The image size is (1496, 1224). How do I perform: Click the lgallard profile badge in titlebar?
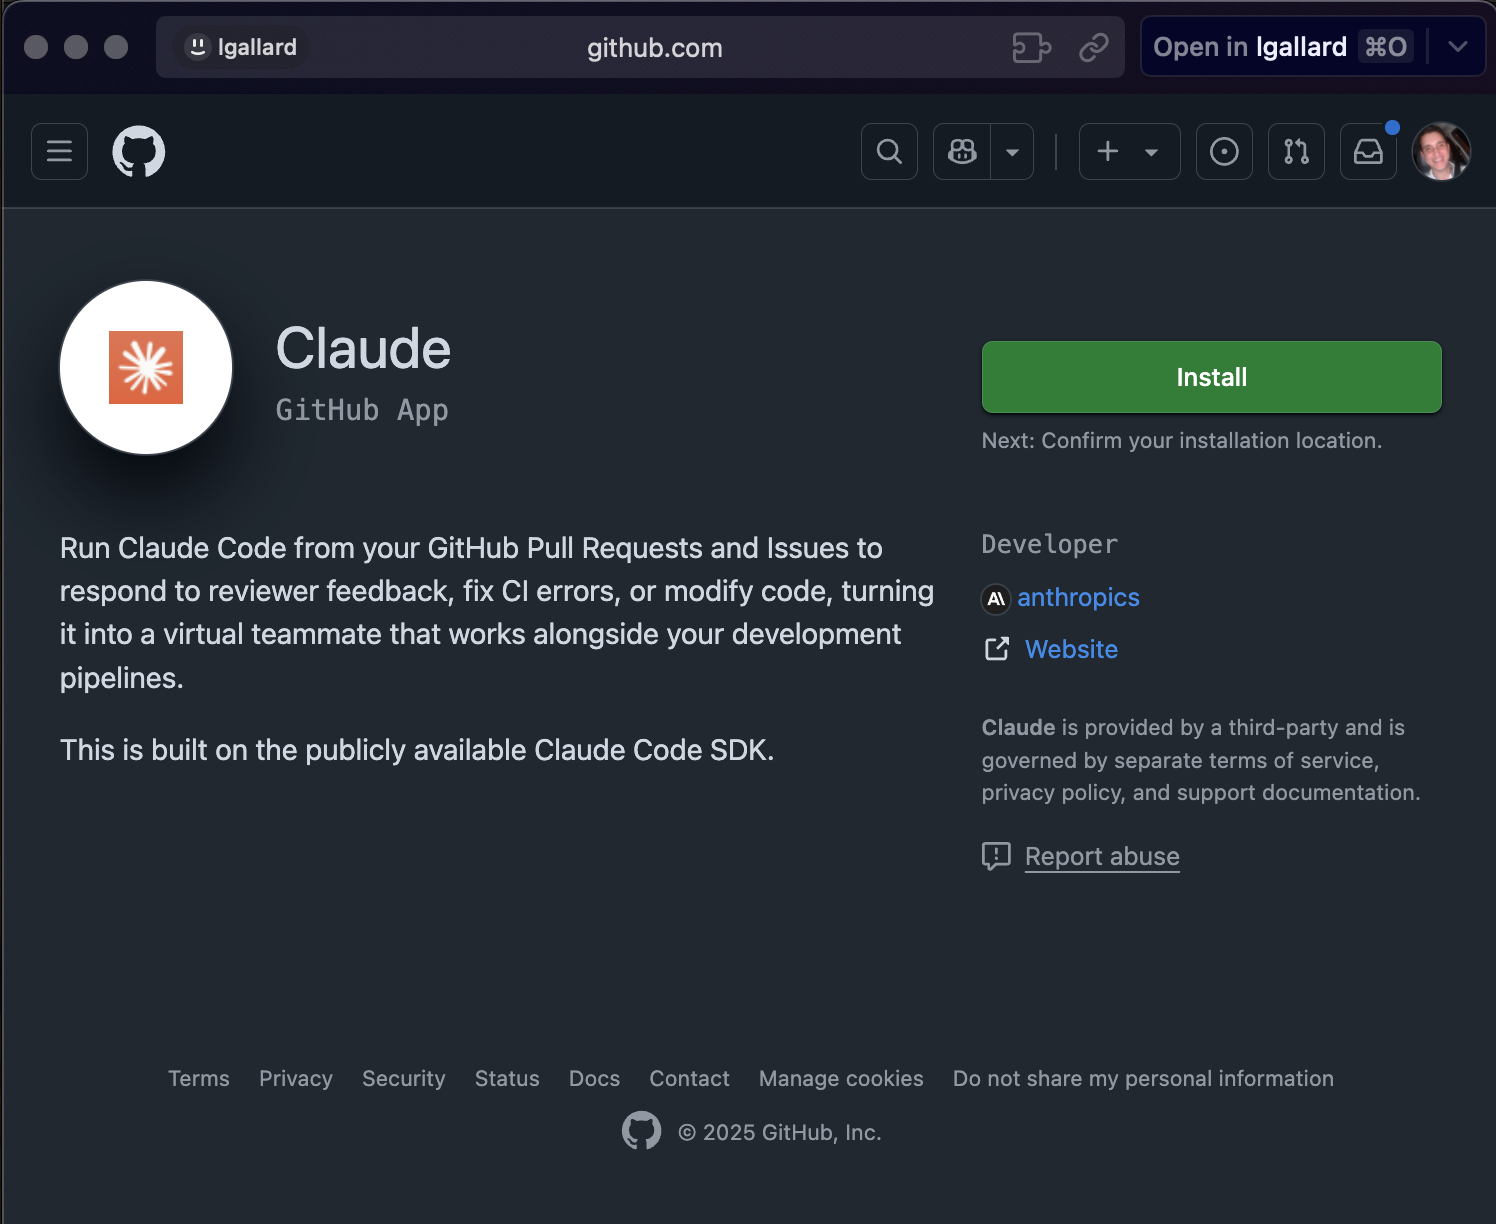(242, 47)
